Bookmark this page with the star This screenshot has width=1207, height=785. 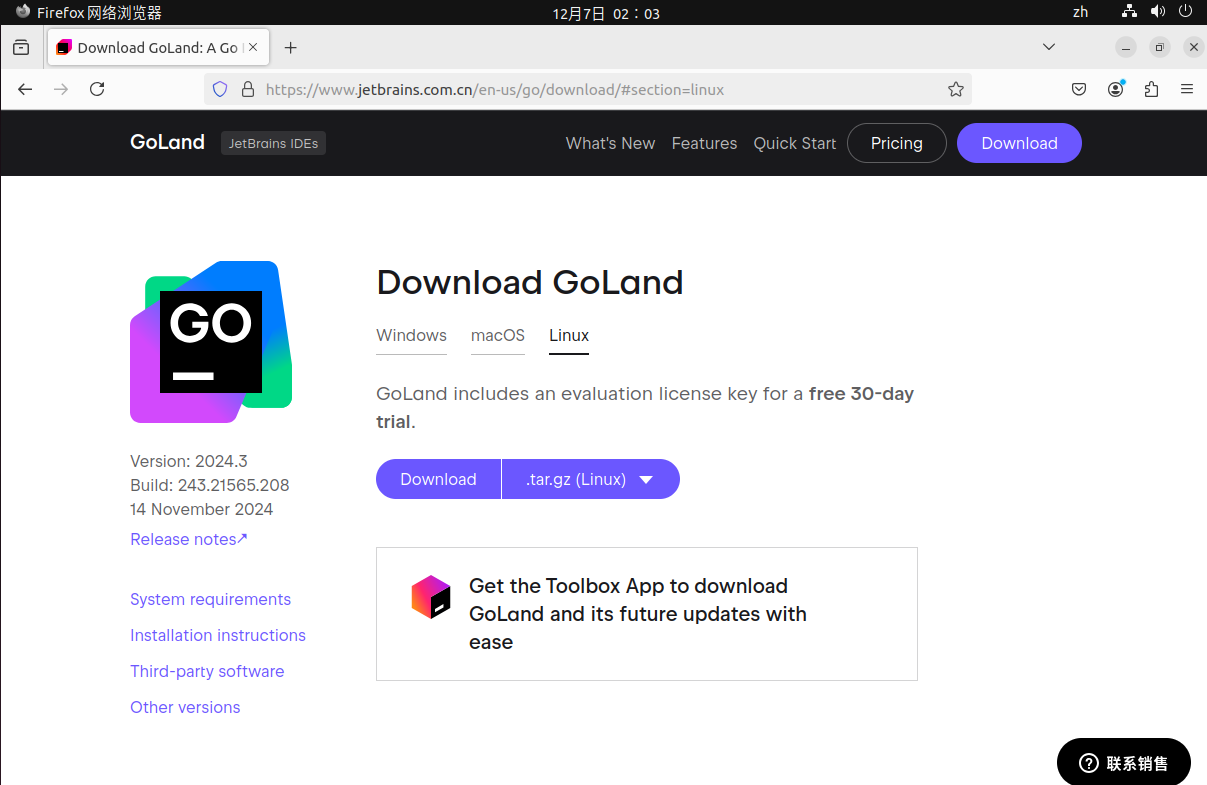[956, 89]
